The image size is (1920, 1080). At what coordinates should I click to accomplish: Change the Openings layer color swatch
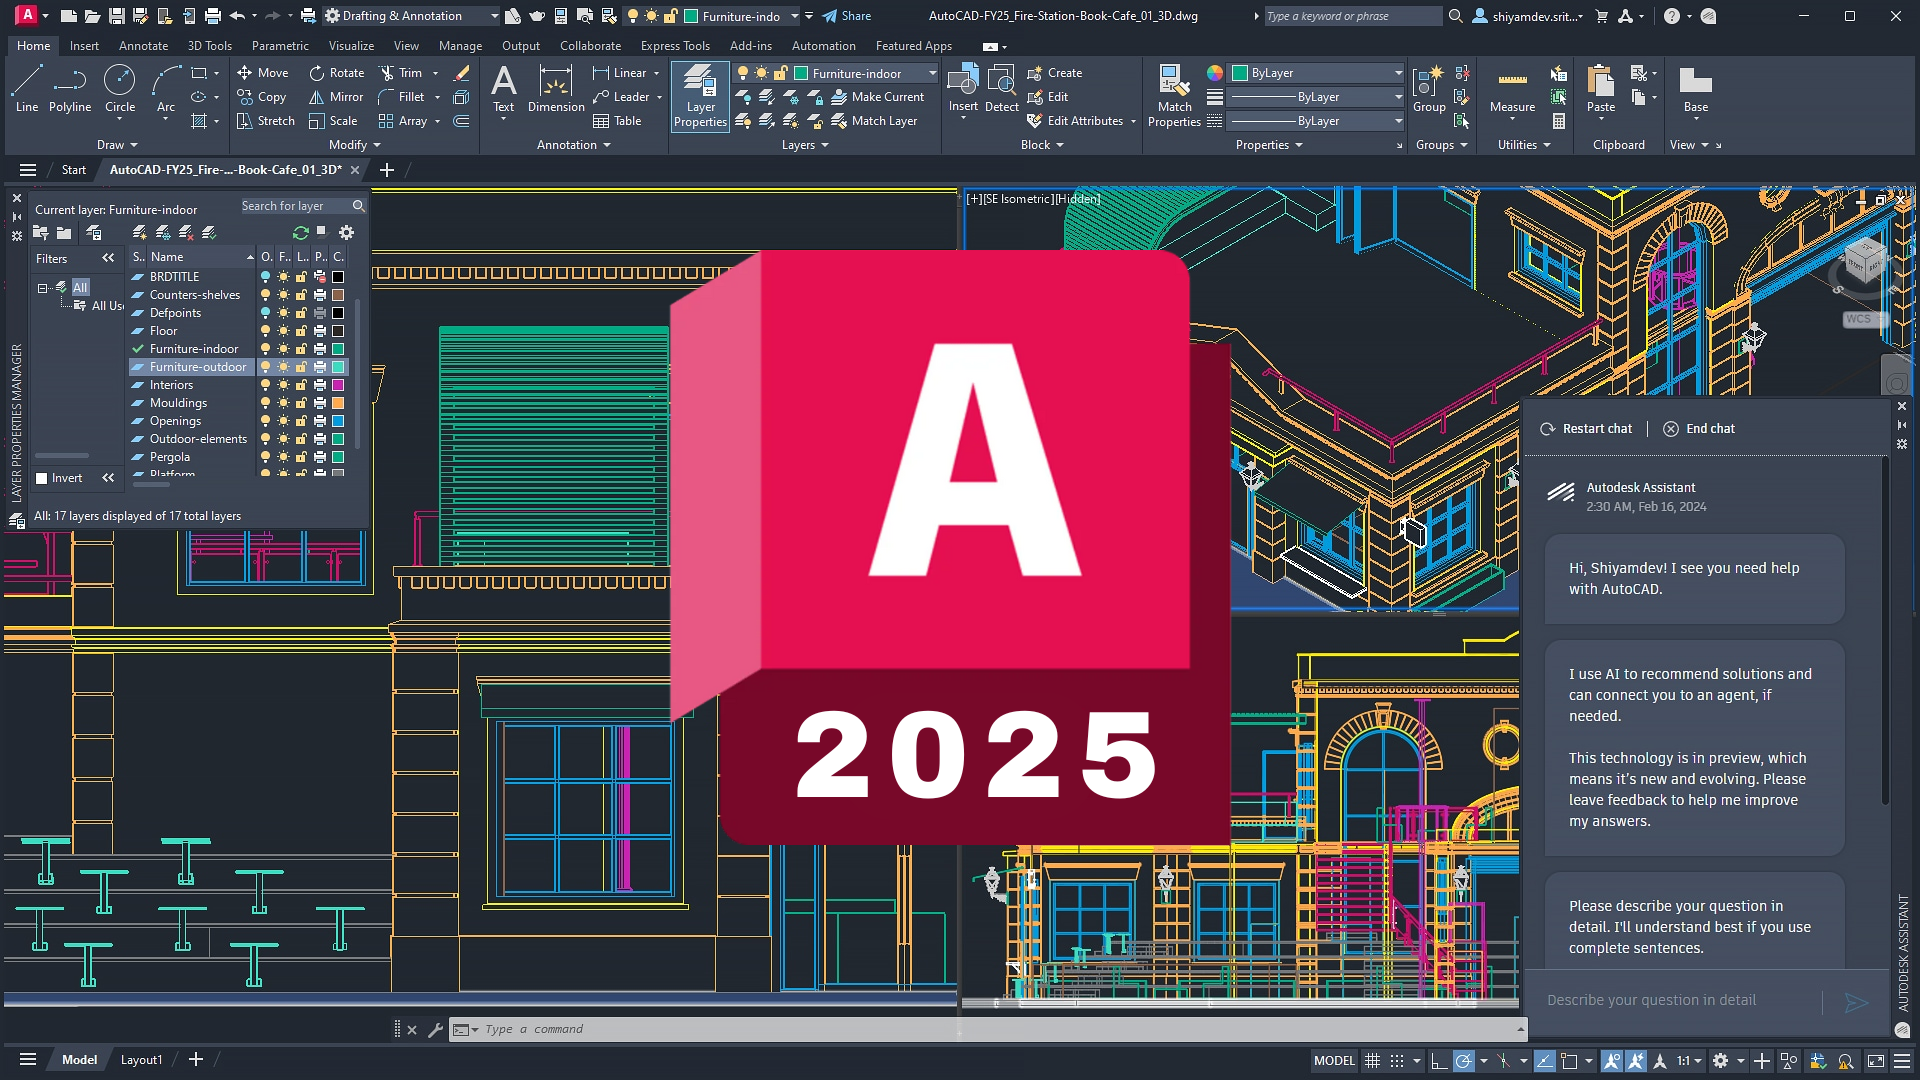point(338,420)
